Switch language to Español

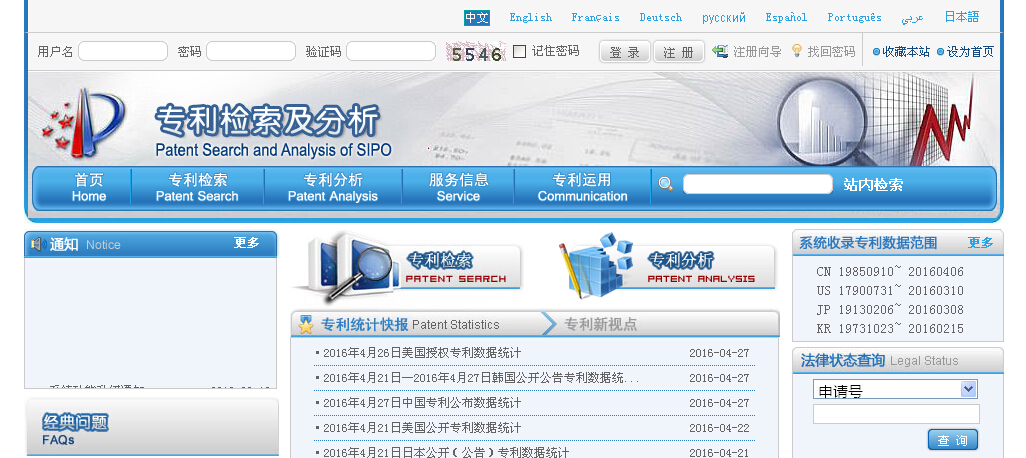coord(787,18)
